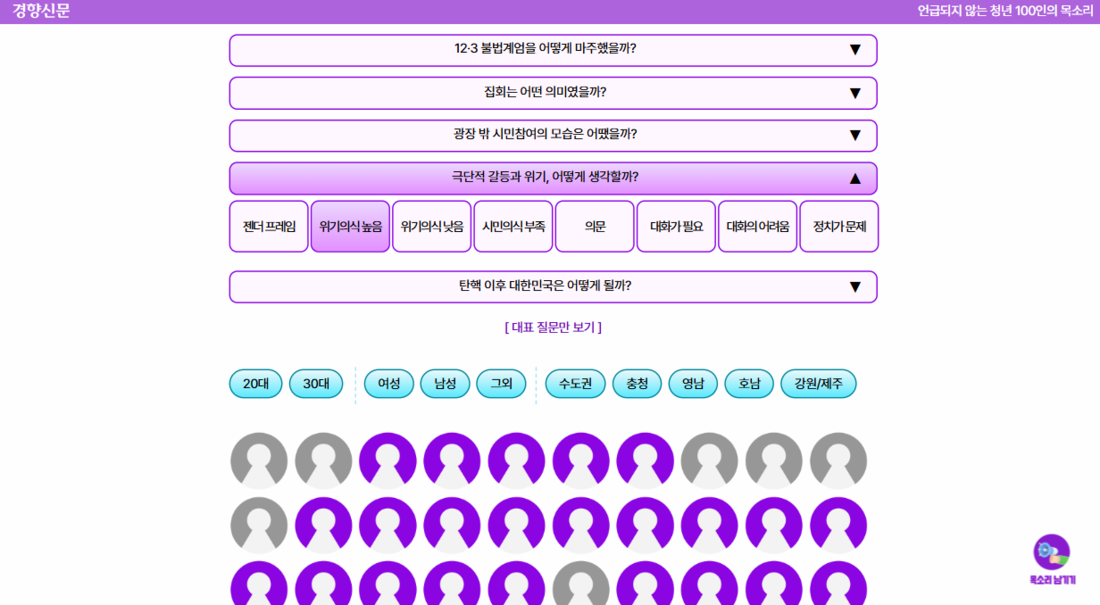Select fourth avatar in top row

point(452,460)
